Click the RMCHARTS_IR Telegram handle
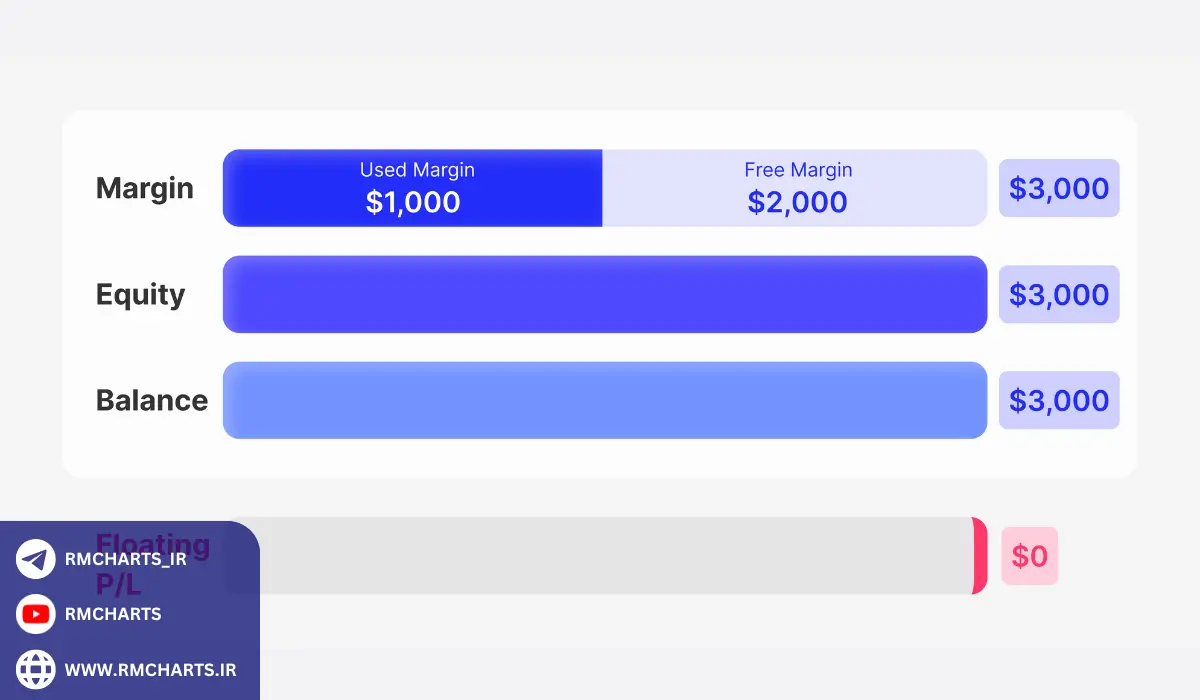The height and width of the screenshot is (700, 1200). pyautogui.click(x=125, y=559)
